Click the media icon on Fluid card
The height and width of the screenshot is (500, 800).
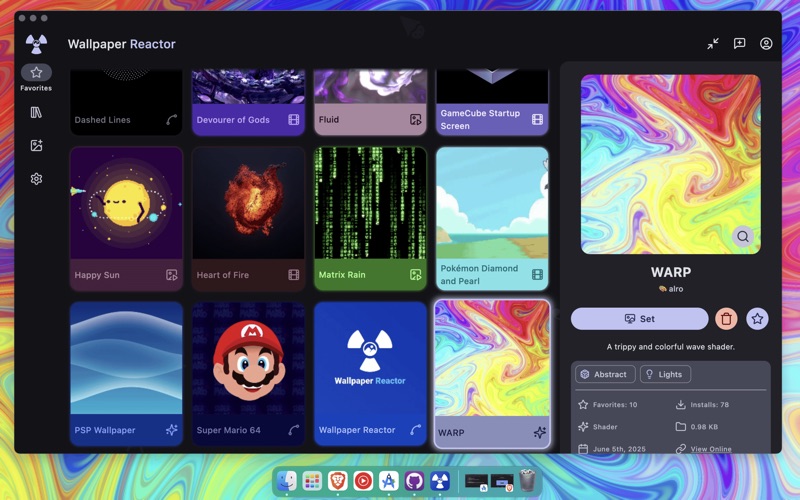tap(416, 120)
